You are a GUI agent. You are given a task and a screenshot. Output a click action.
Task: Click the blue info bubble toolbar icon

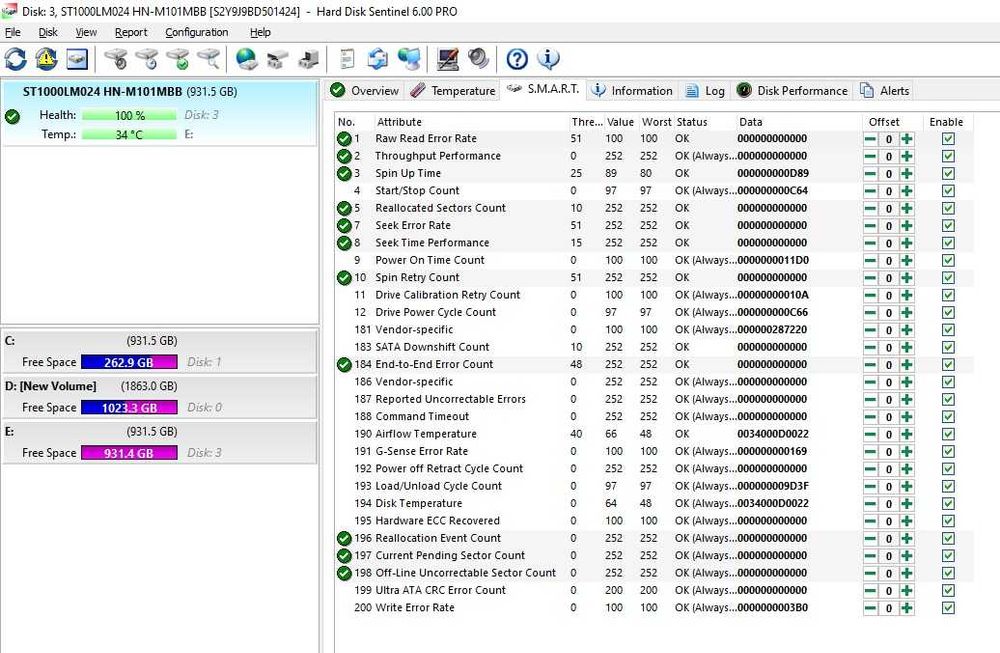coord(548,59)
